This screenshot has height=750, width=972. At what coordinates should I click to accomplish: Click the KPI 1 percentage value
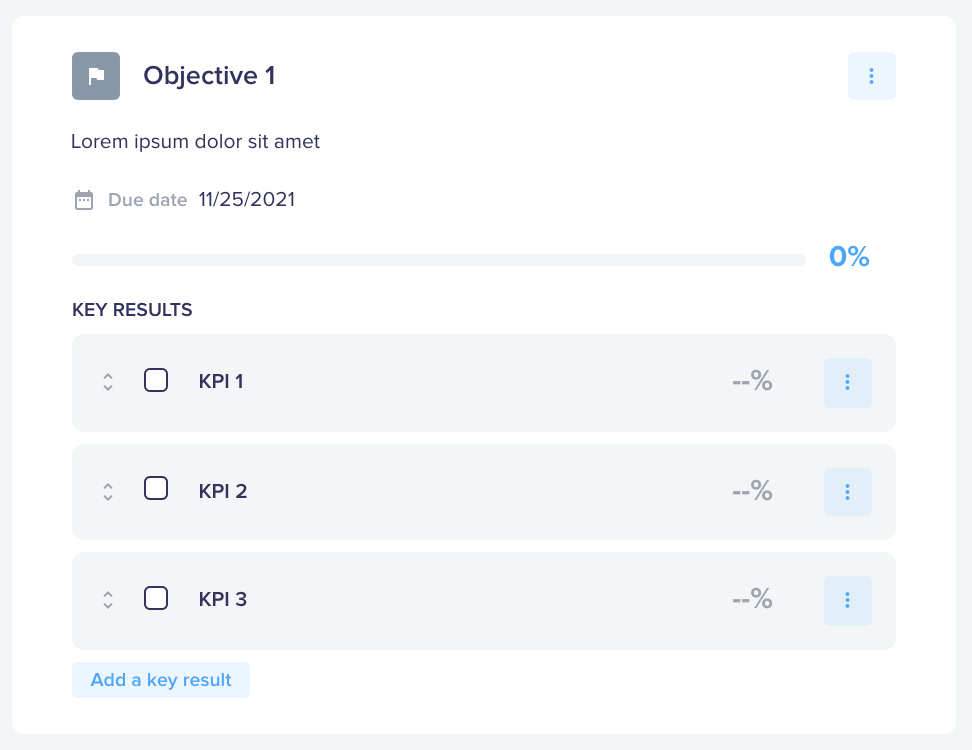click(x=752, y=381)
